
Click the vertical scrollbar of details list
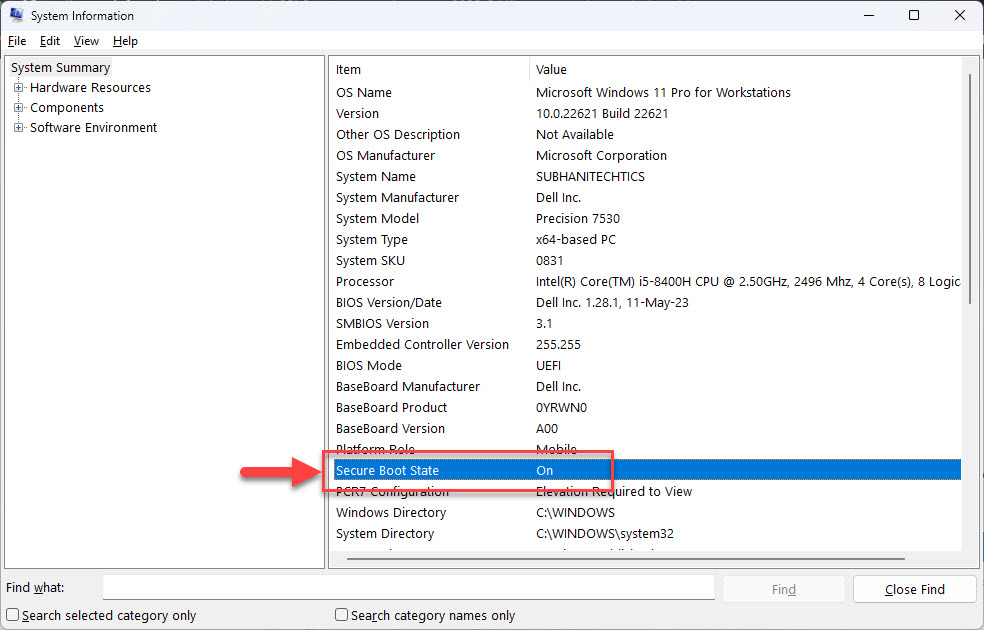coord(970,188)
